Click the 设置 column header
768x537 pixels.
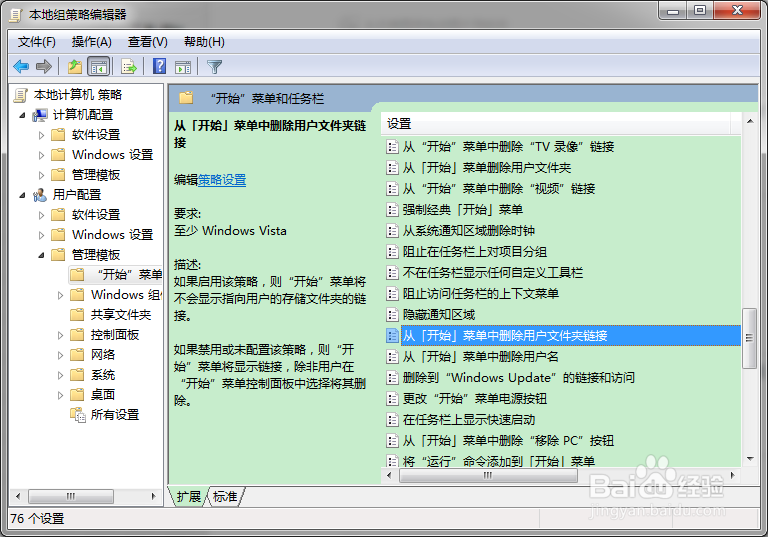[x=556, y=123]
